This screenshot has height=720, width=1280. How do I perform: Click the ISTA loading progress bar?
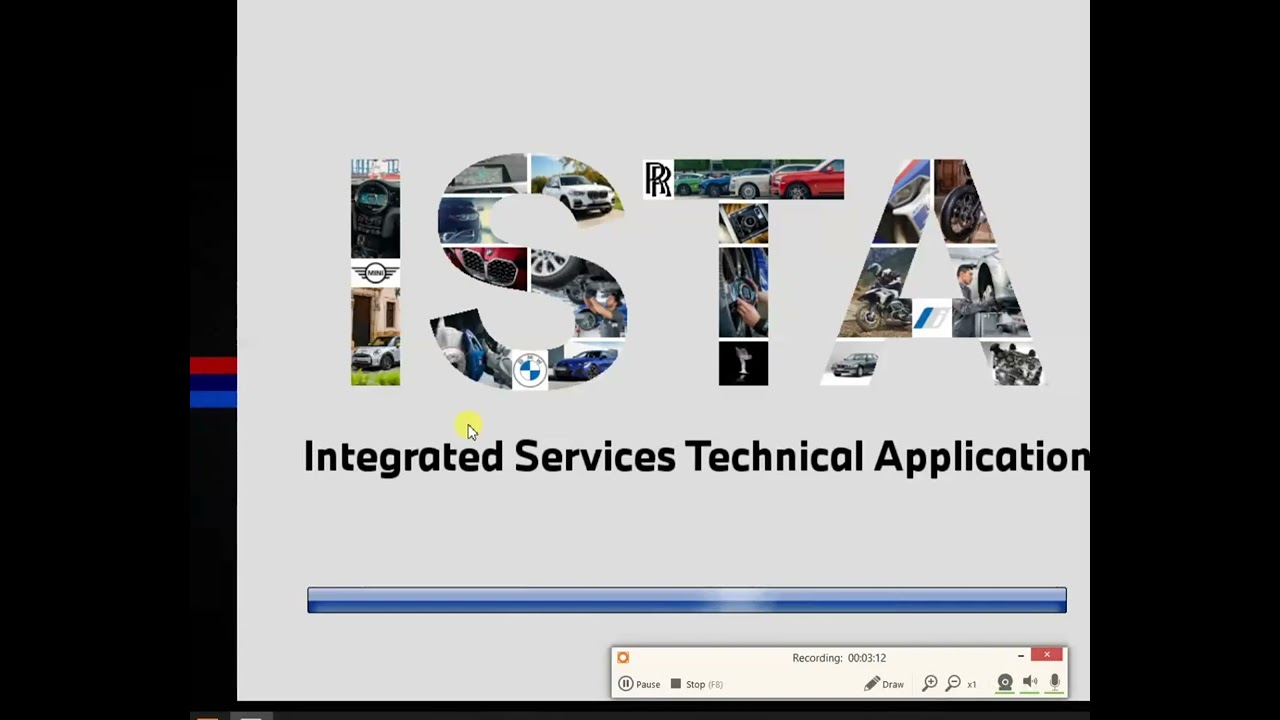click(687, 600)
